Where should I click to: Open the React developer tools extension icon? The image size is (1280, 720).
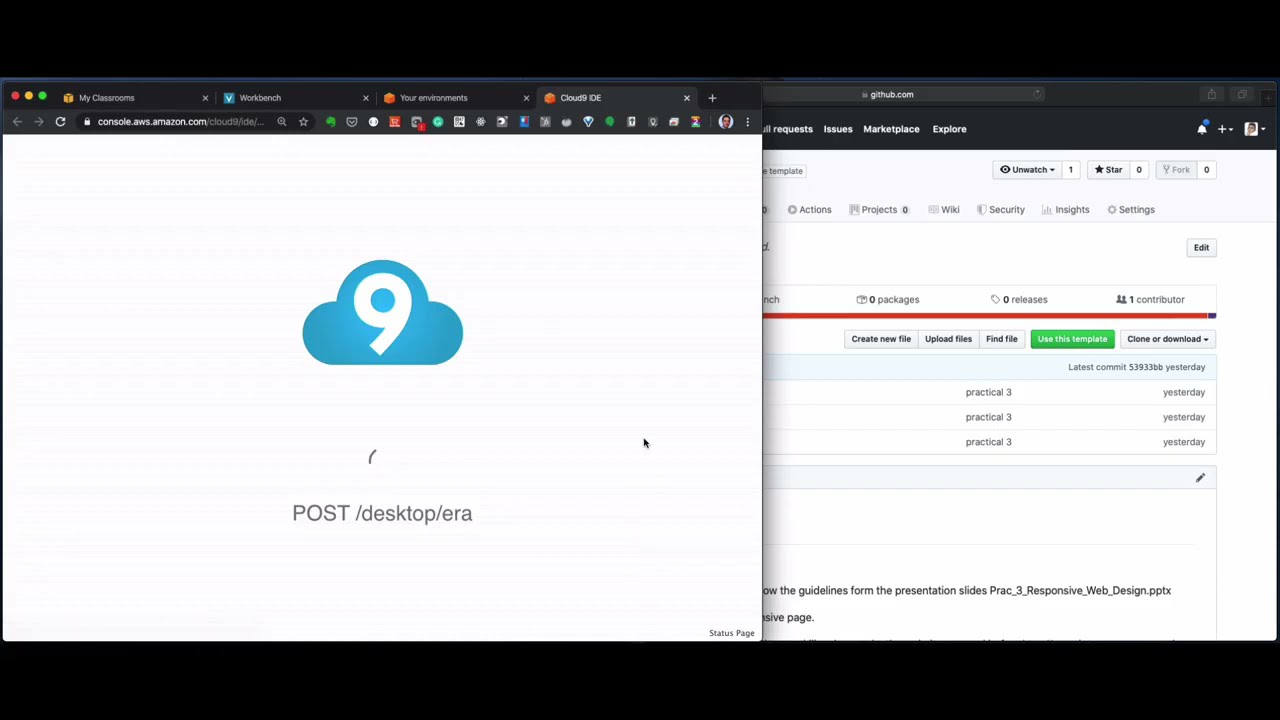coord(481,122)
